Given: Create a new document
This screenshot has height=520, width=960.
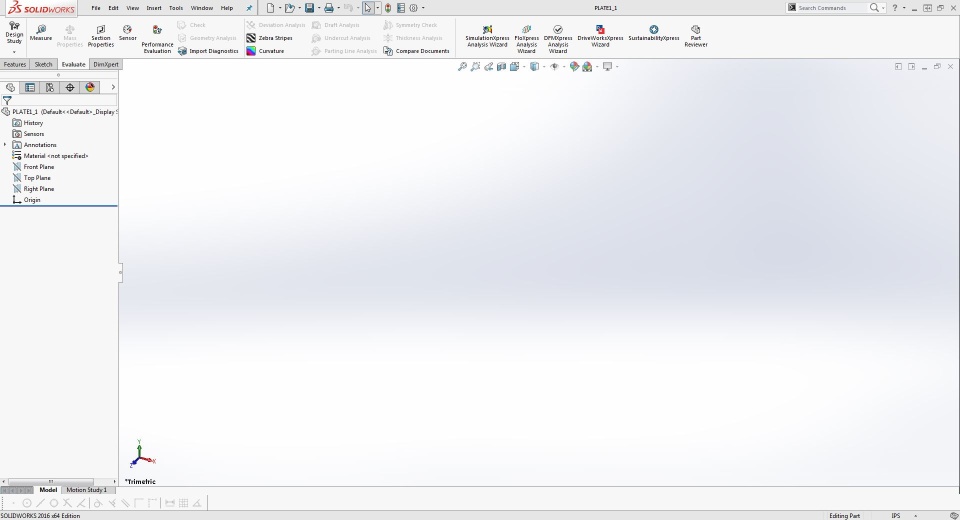Looking at the screenshot, I should tap(270, 8).
